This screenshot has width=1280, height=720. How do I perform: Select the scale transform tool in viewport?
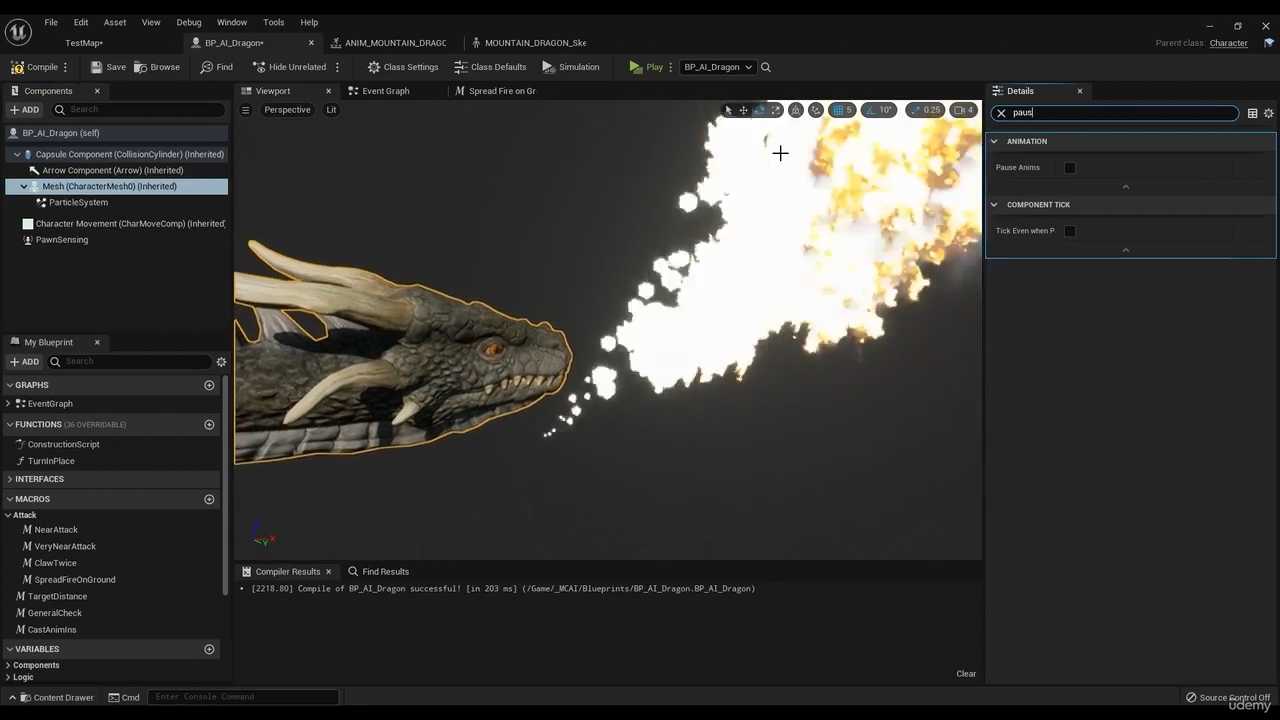click(775, 110)
